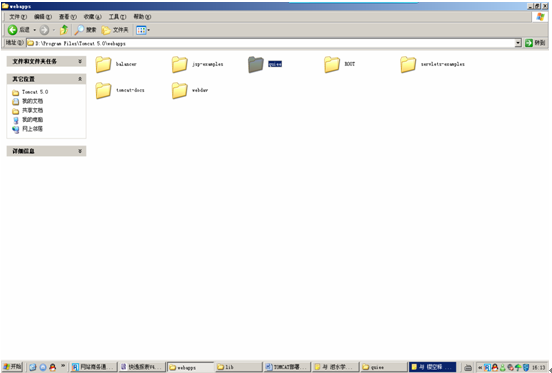Screen dimensions: 552x373
Task: Switch to the highlighted blue taskbar chat window
Action: (x=432, y=367)
